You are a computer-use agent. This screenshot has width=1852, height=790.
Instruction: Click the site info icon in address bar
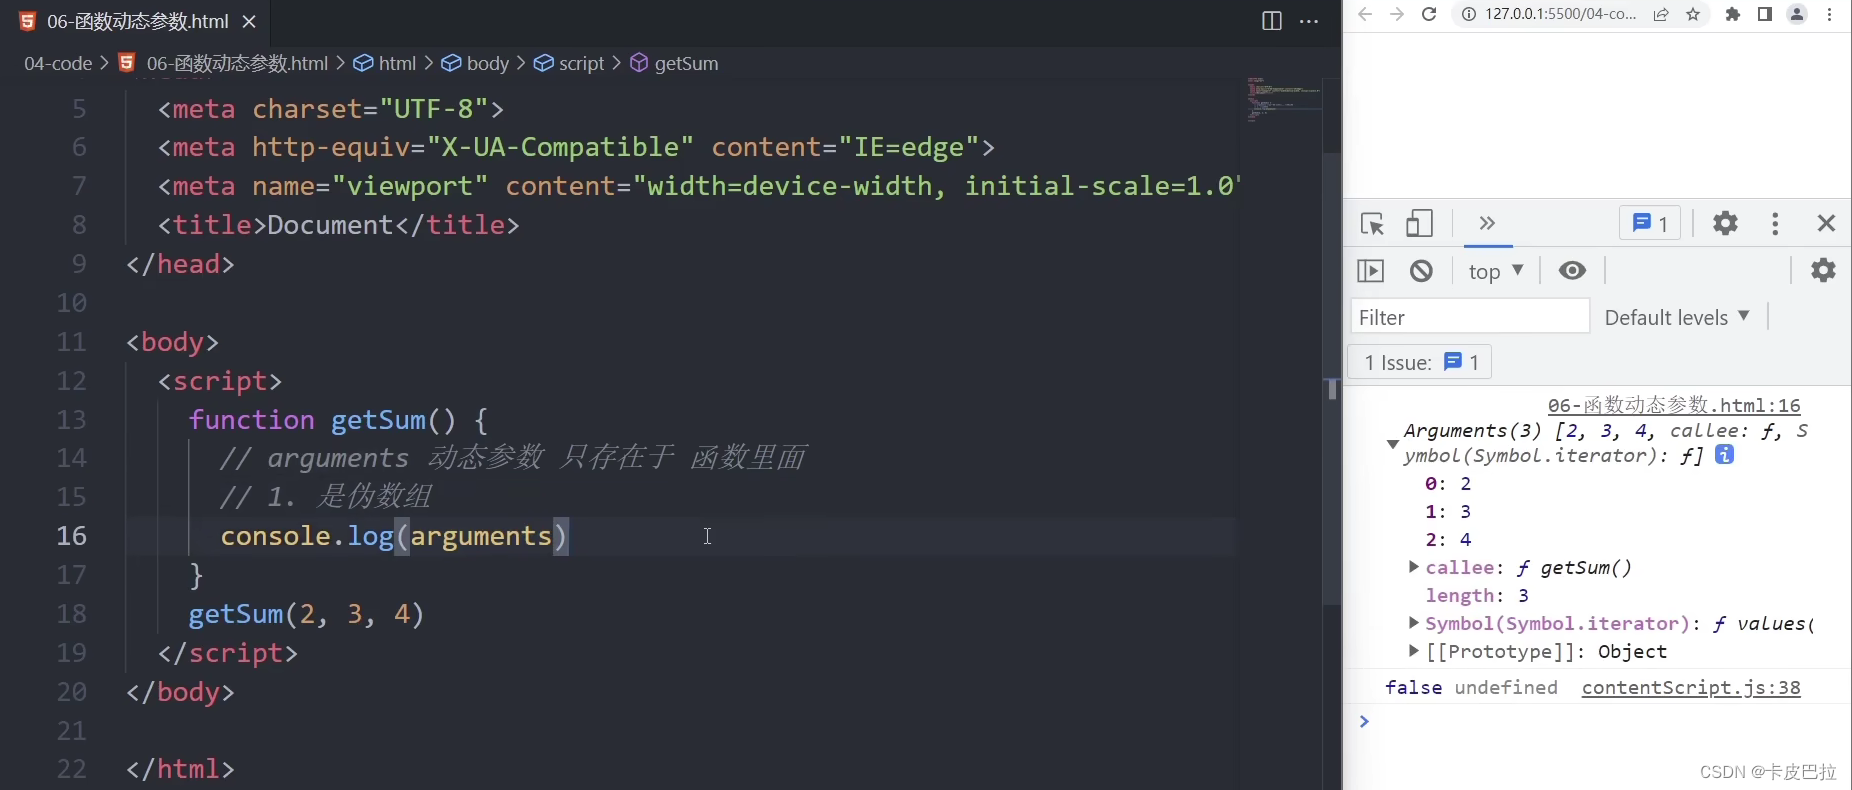click(x=1469, y=14)
